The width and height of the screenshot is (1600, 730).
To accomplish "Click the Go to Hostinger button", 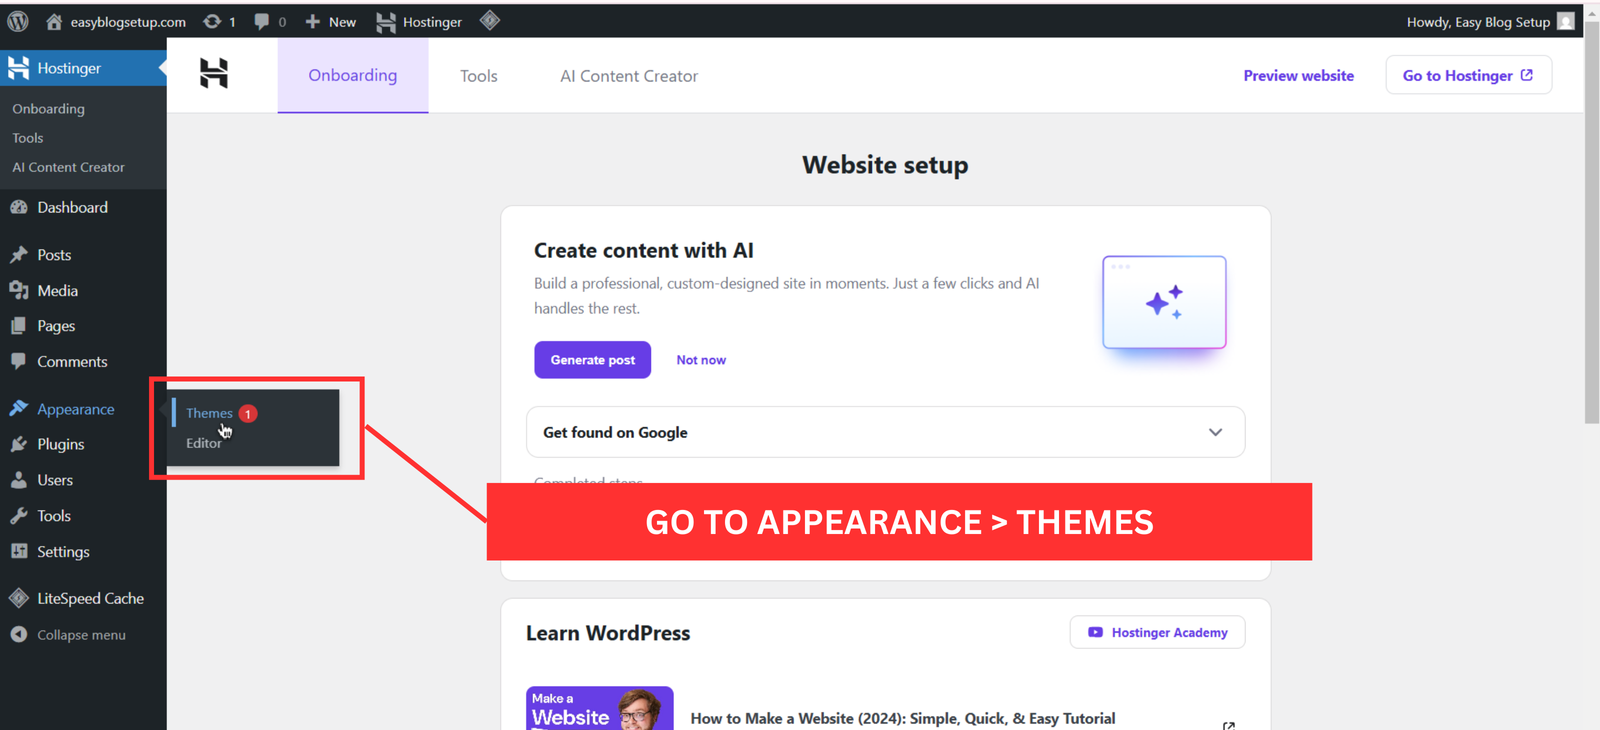I will [1468, 75].
